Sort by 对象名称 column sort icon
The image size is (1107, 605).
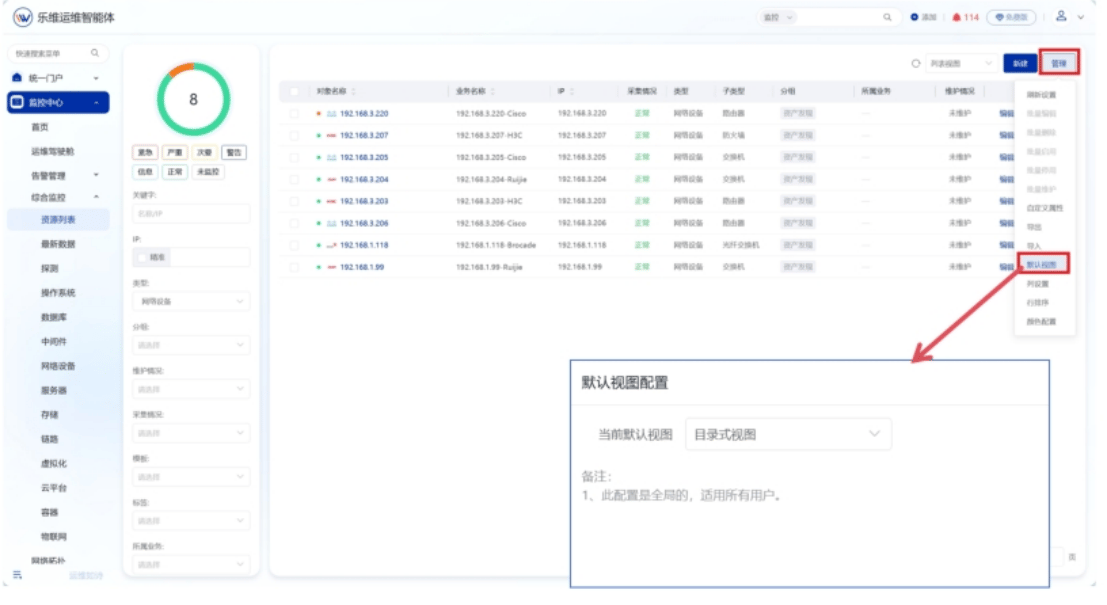pyautogui.click(x=353, y=92)
